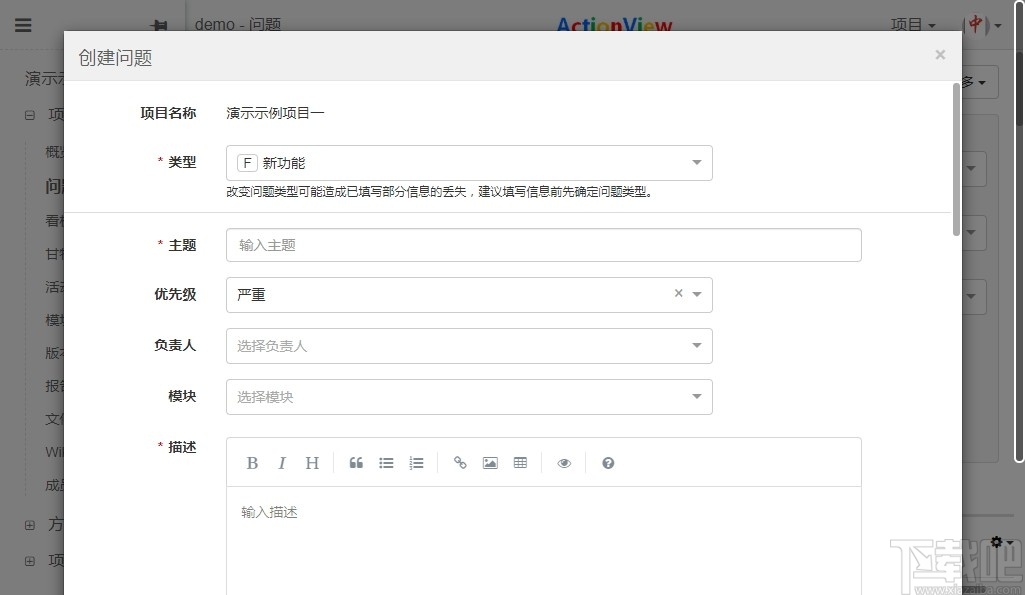Create an ordered list in the editor
This screenshot has width=1025, height=595.
[416, 462]
